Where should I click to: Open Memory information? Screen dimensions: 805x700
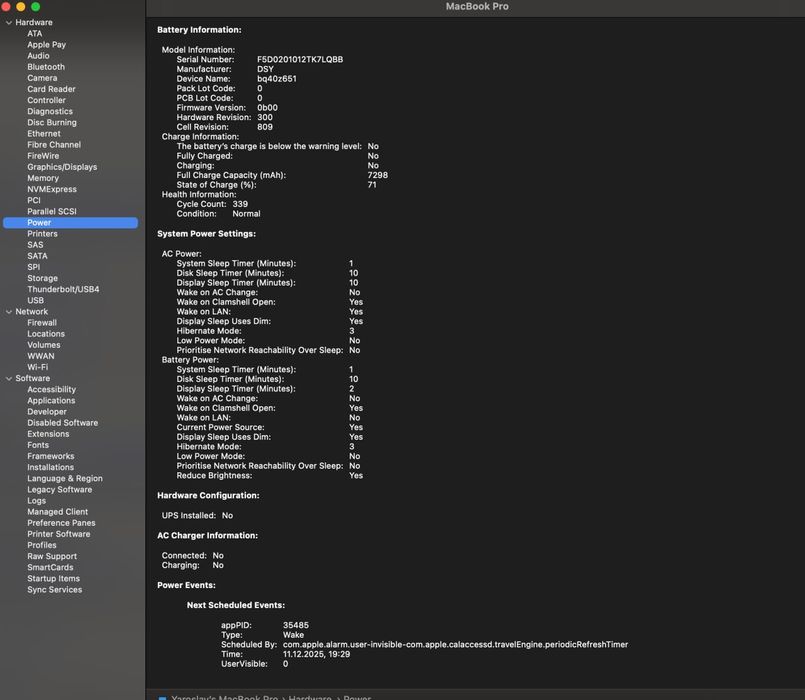[43, 178]
